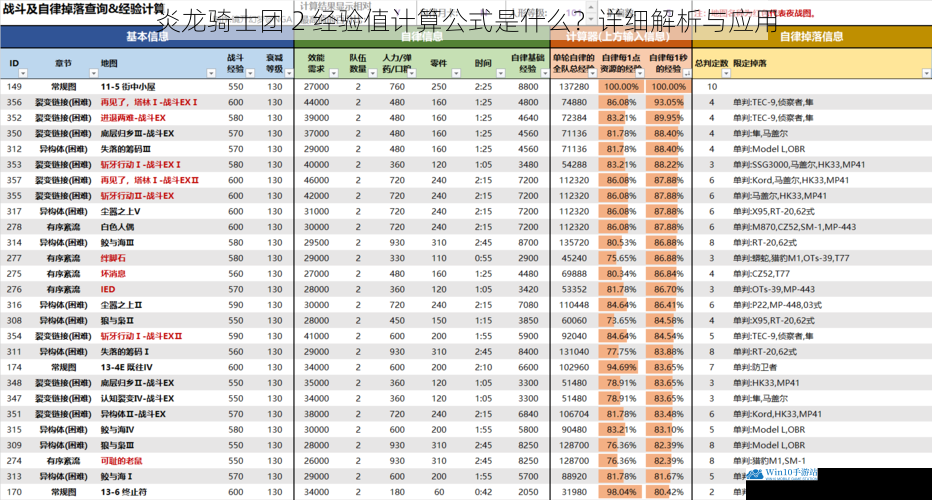The width and height of the screenshot is (932, 500).
Task: Select the map cell 进退两难-战斗EX
Action: click(x=133, y=118)
